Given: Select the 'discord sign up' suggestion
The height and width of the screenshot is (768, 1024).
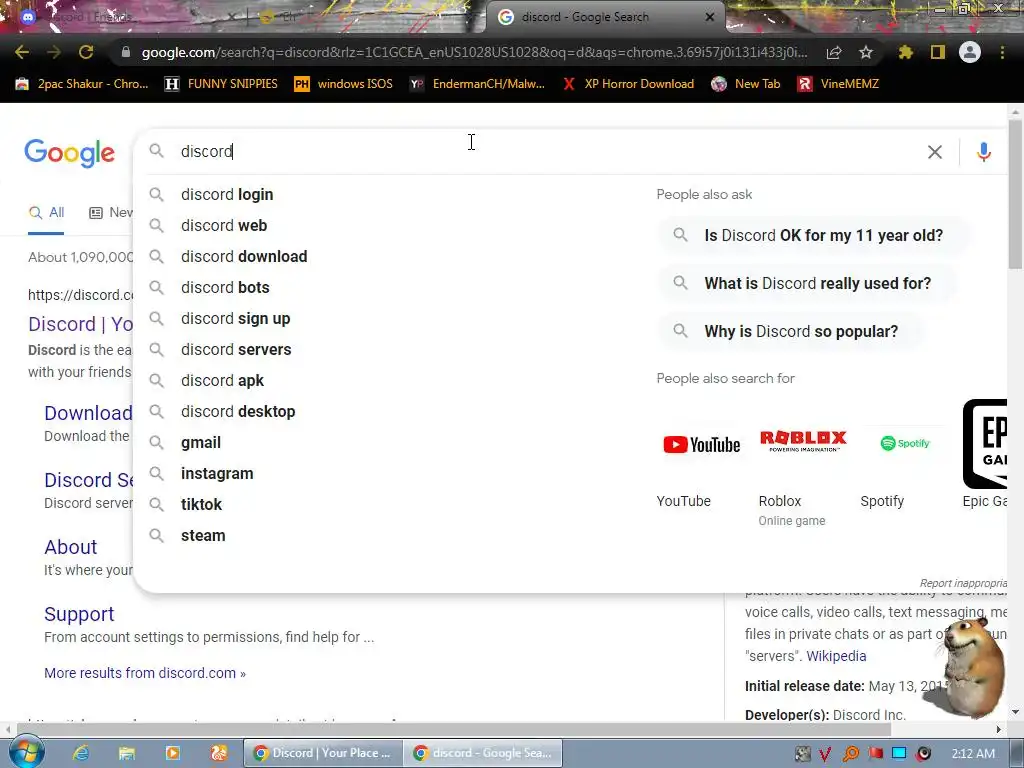Looking at the screenshot, I should click(235, 319).
